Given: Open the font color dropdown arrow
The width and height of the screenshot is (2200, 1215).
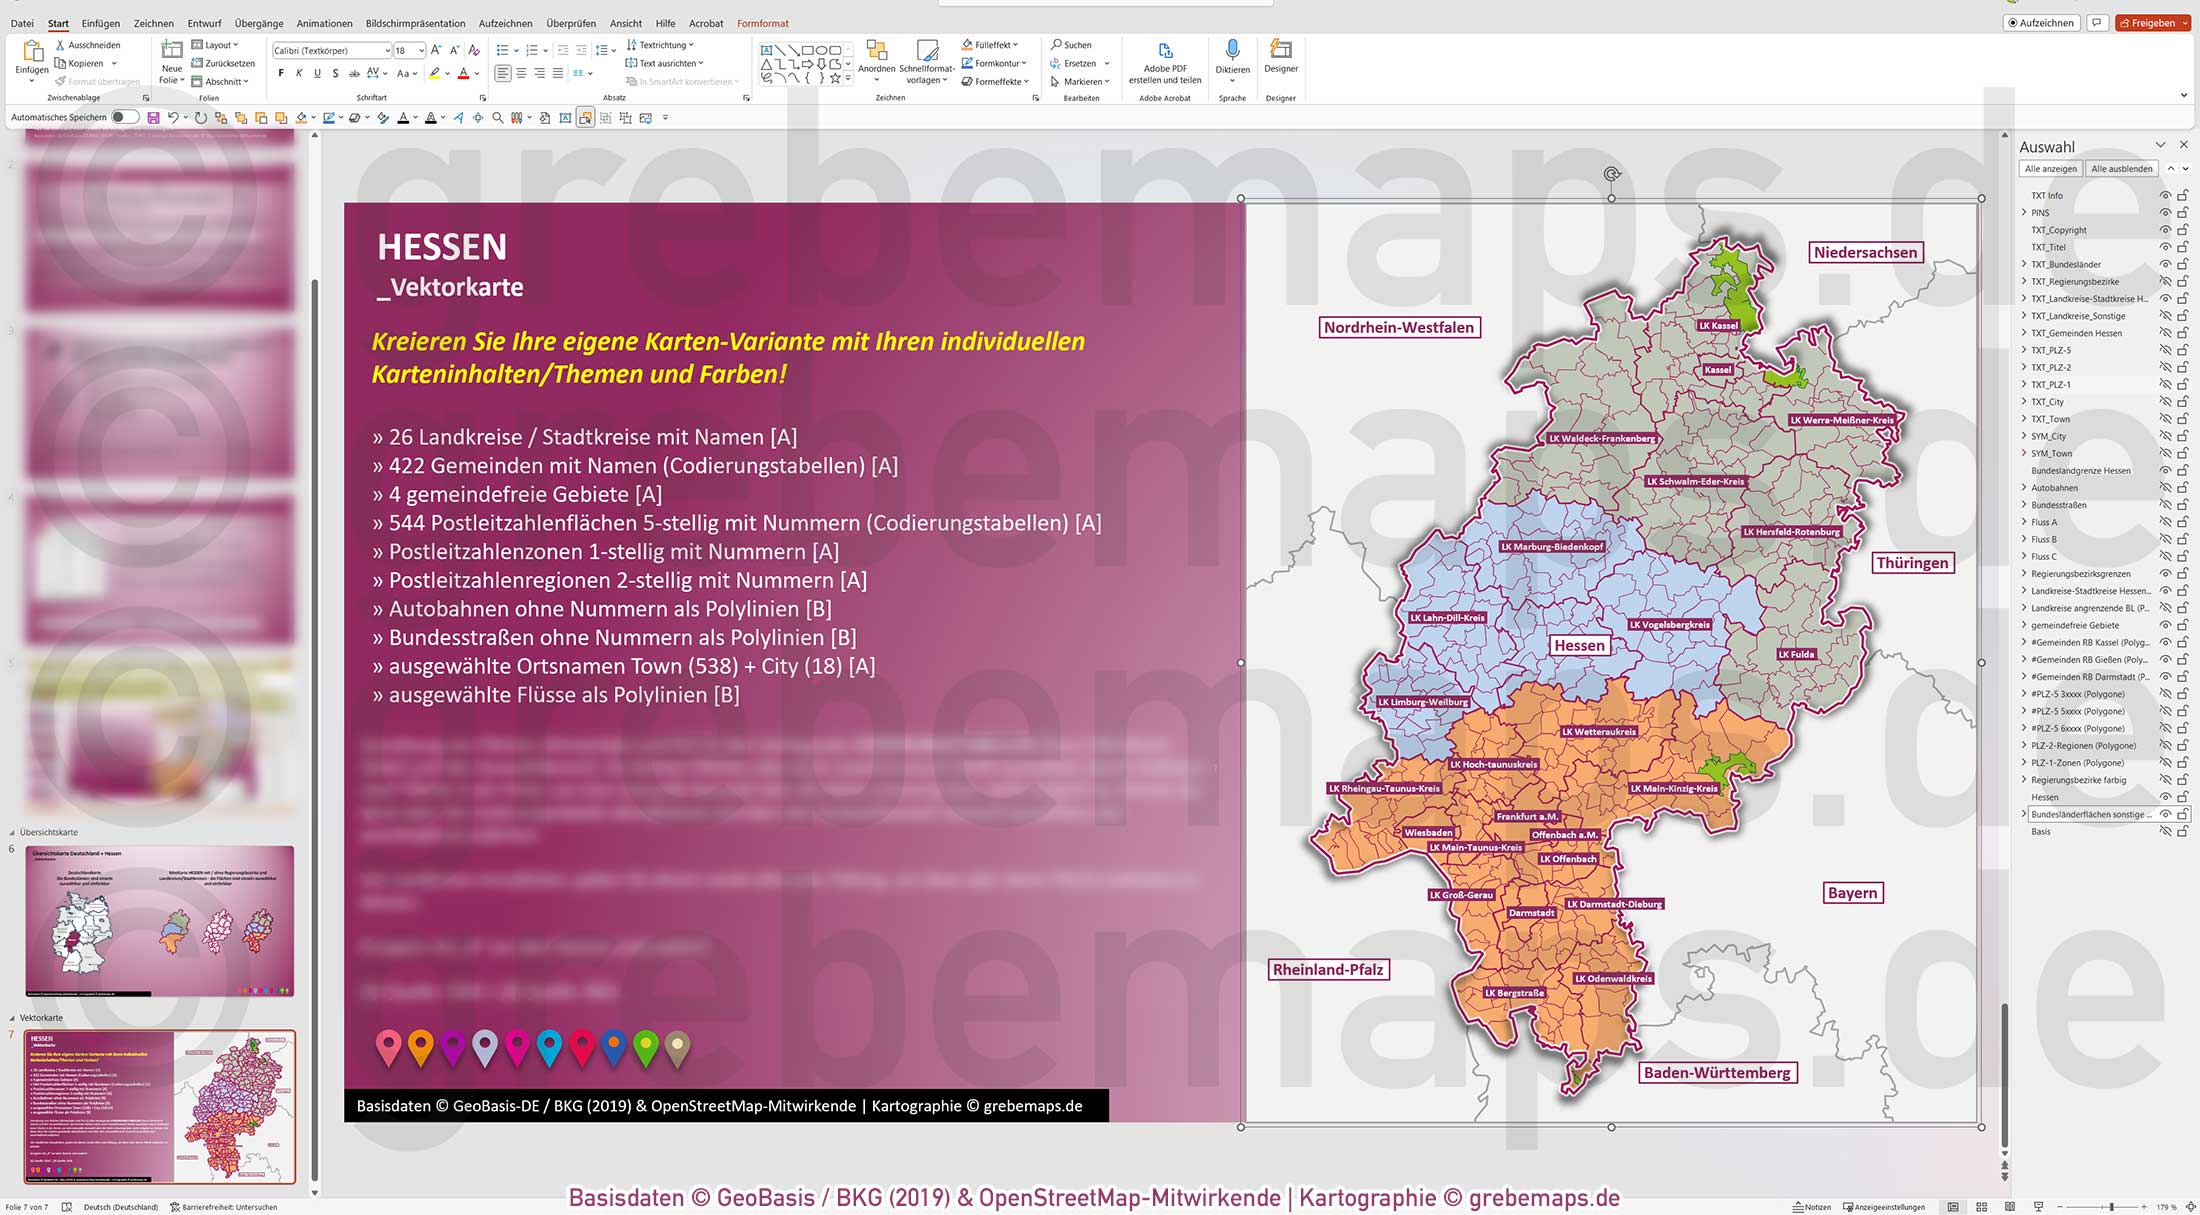Looking at the screenshot, I should 478,74.
